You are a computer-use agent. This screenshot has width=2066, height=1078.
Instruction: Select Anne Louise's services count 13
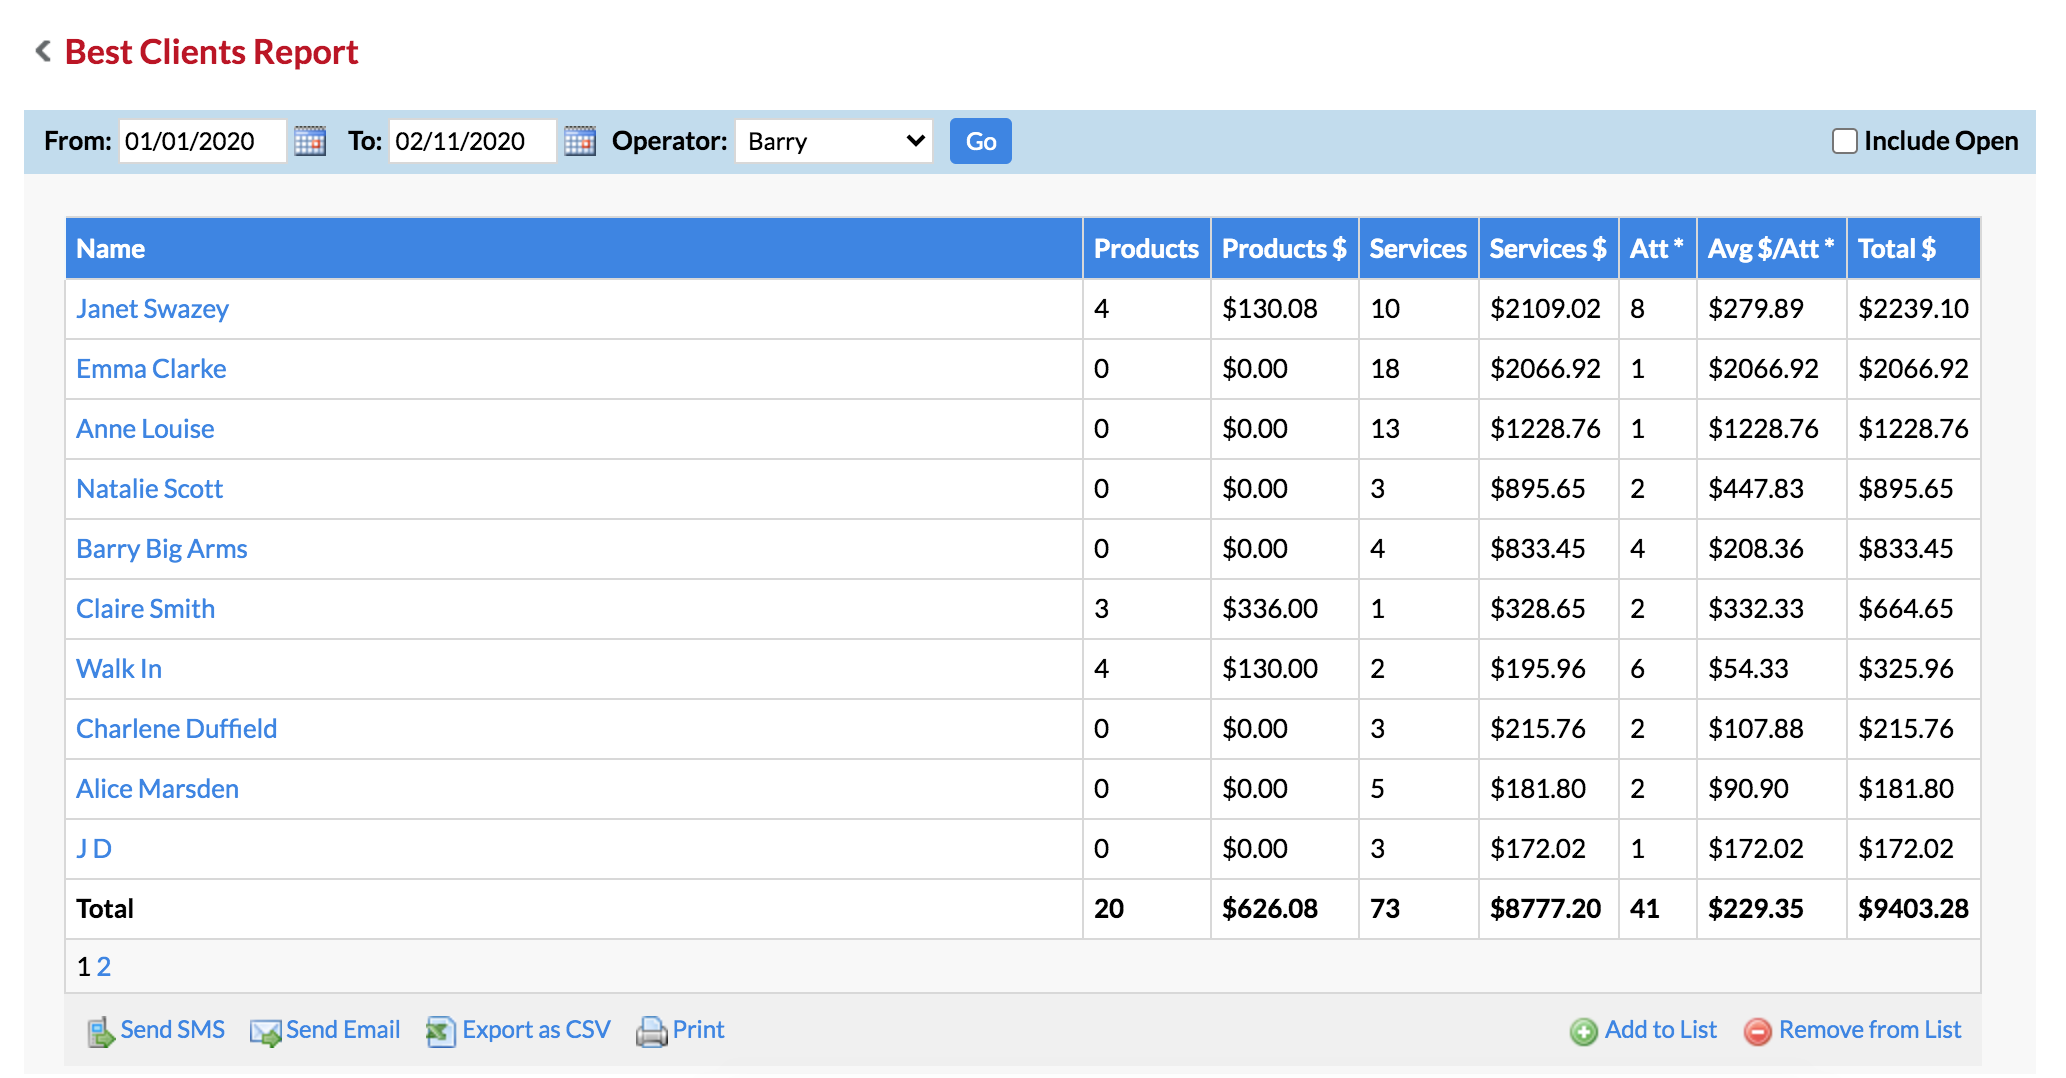tap(1418, 429)
